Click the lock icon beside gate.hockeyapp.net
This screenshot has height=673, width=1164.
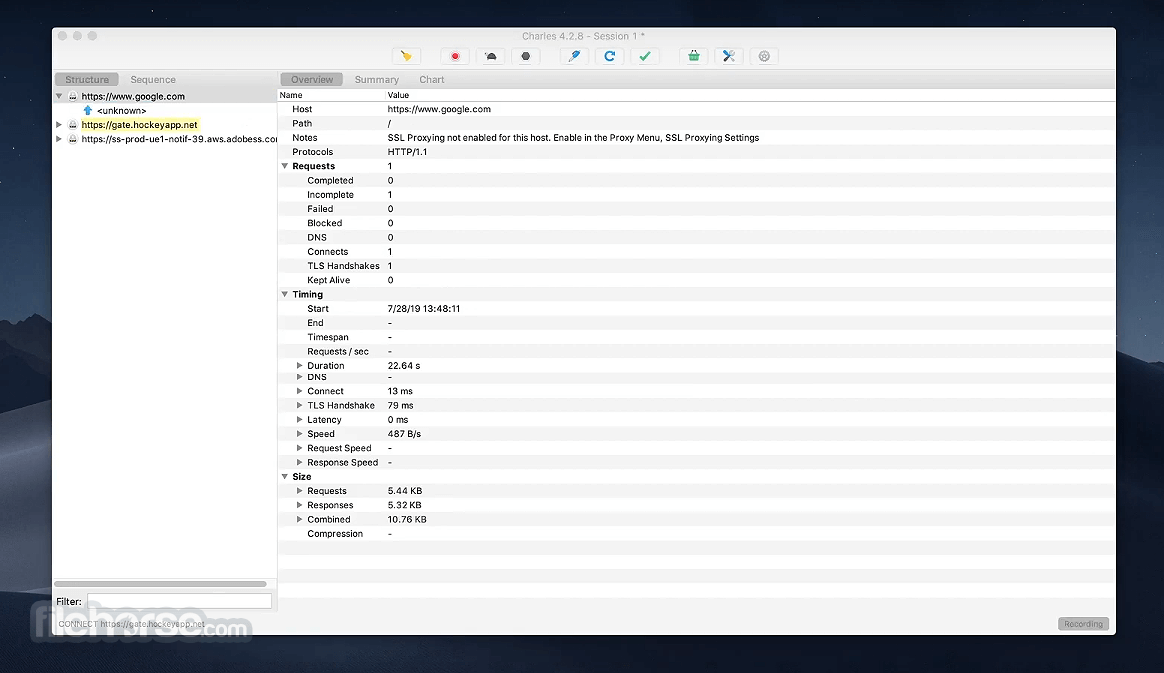click(73, 125)
